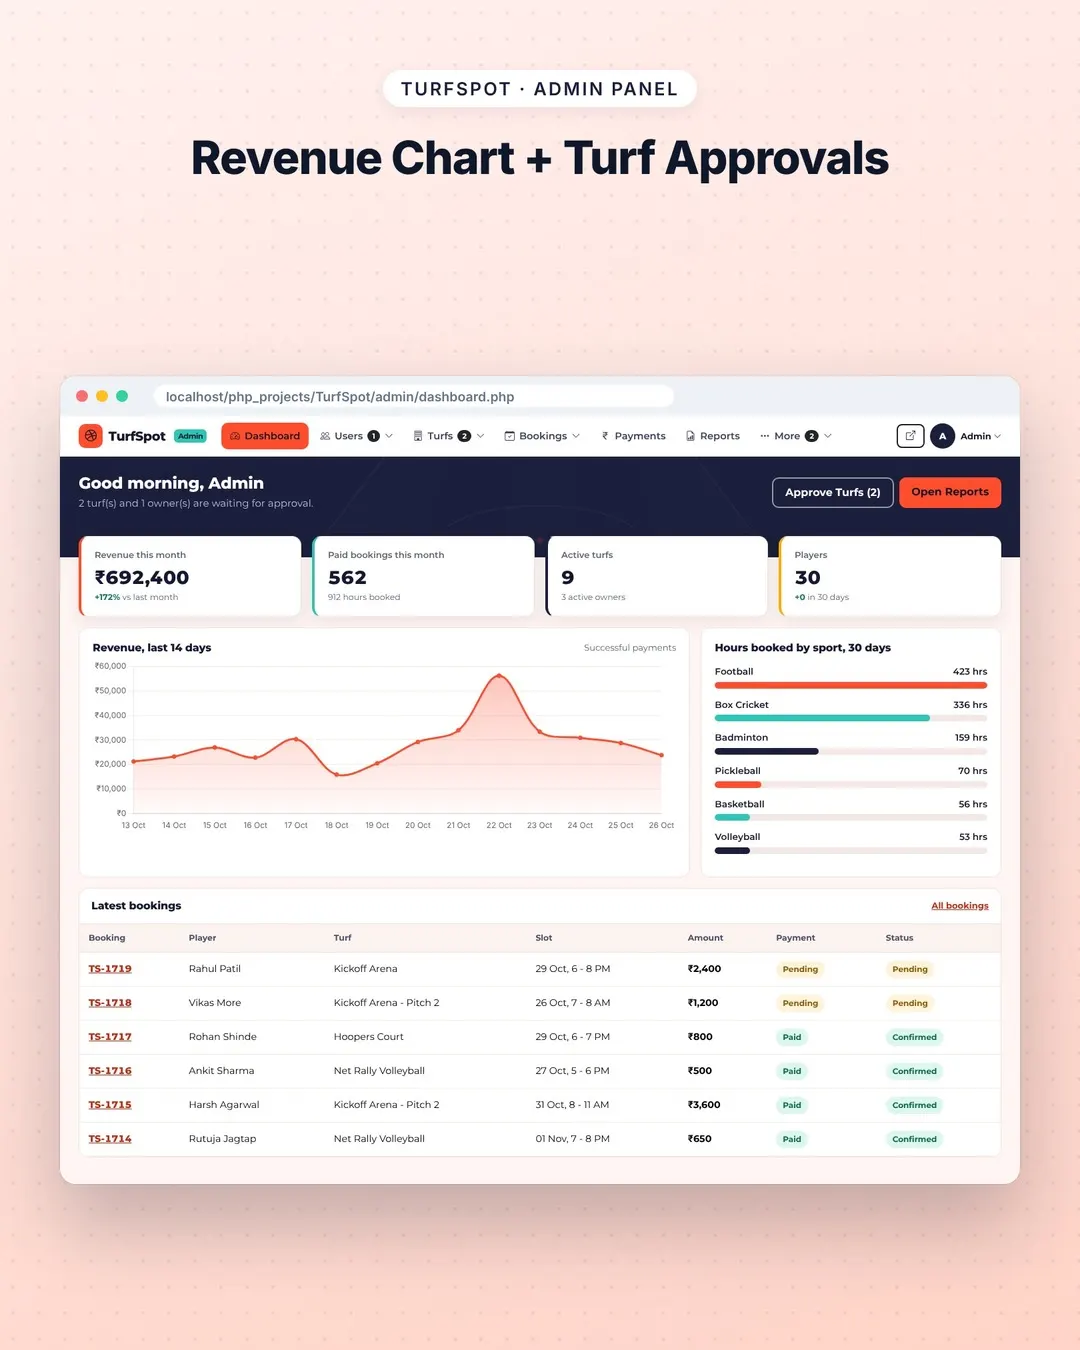This screenshot has height=1350, width=1080.
Task: Click Pending payment badge for Rahul Patil
Action: coord(800,969)
